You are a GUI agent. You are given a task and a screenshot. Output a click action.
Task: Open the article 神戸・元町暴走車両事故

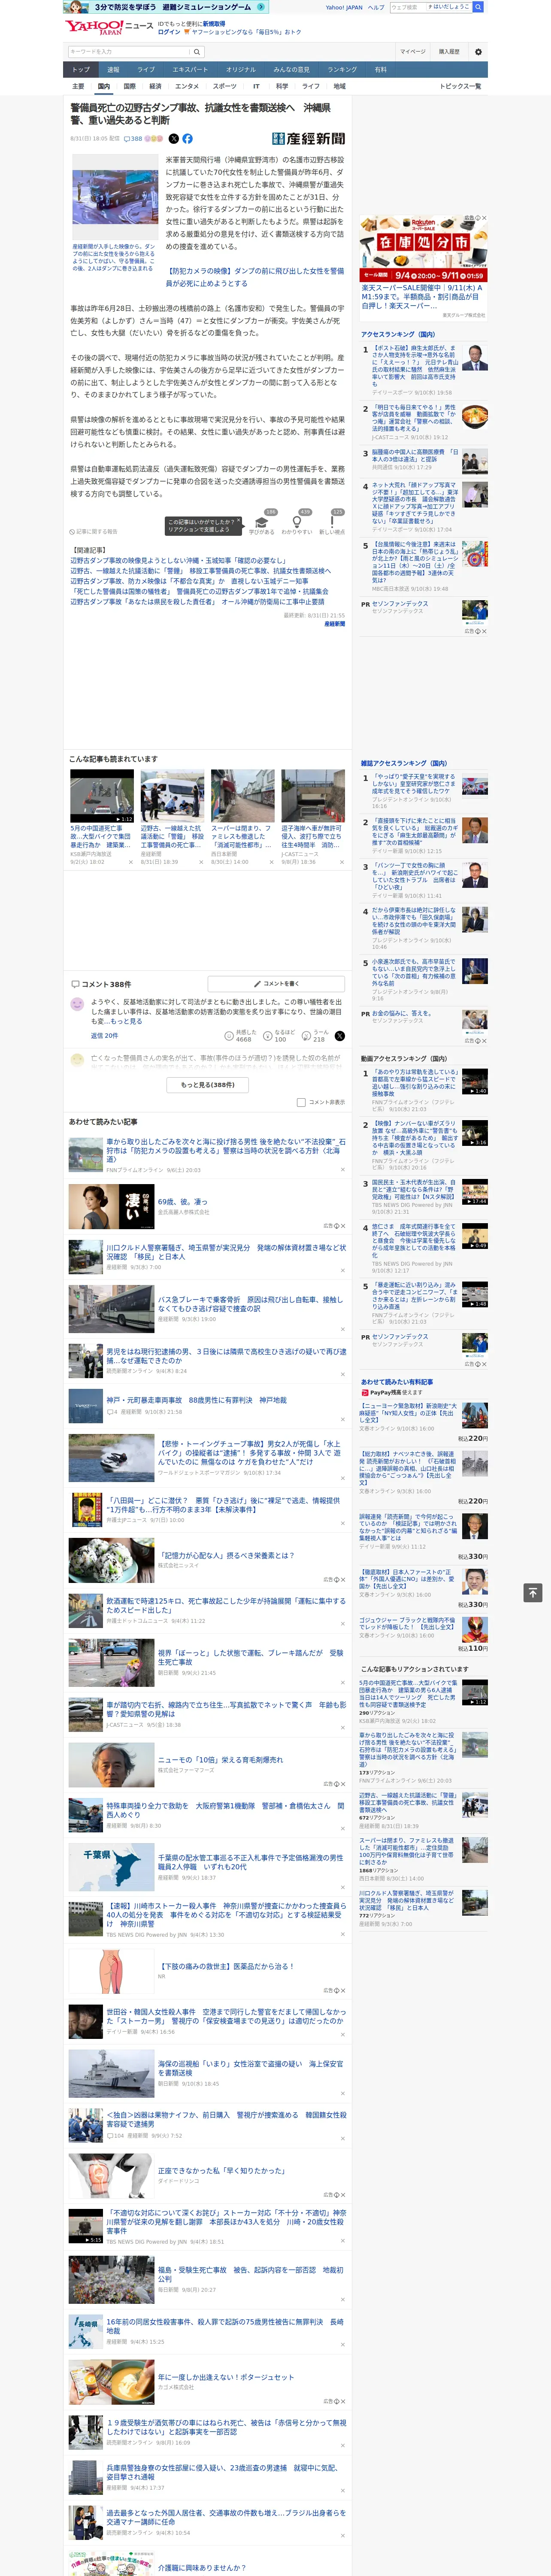click(x=196, y=1400)
